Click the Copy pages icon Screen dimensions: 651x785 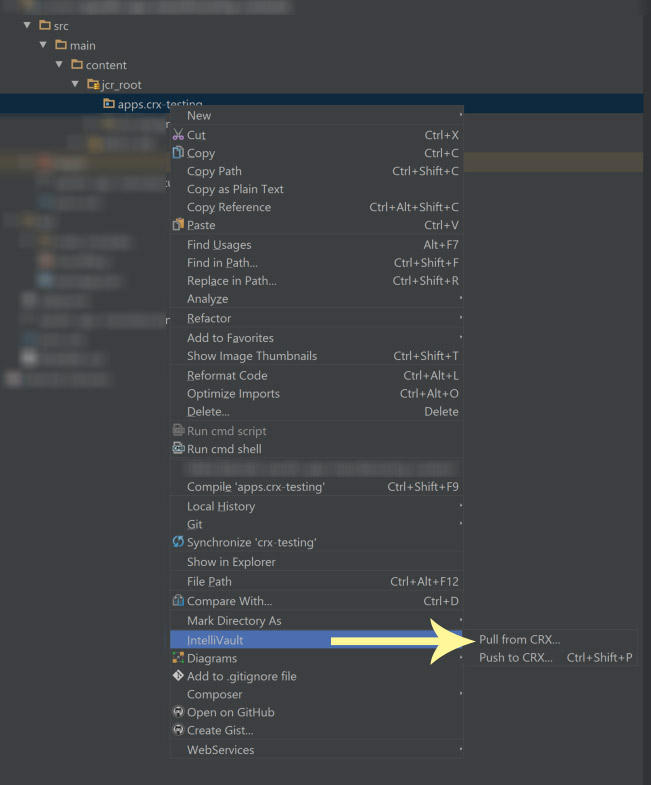(178, 152)
